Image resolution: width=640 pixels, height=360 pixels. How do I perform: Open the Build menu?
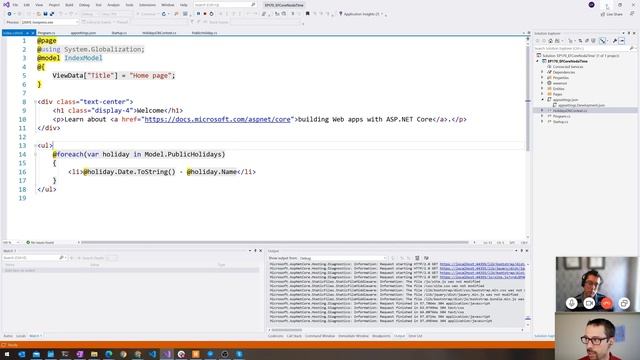point(69,5)
